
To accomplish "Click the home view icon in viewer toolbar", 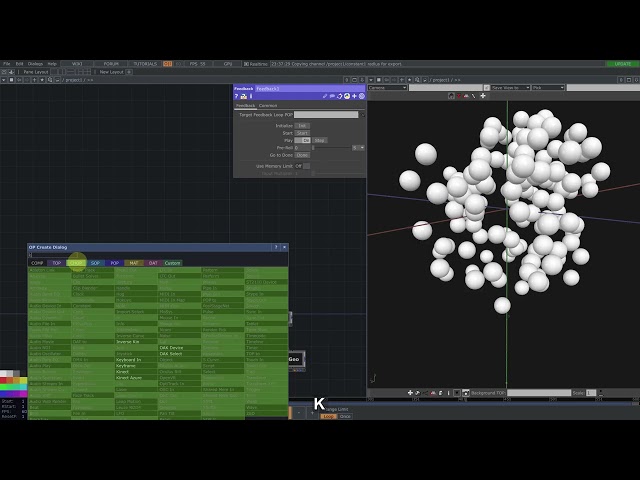I will click(x=451, y=96).
